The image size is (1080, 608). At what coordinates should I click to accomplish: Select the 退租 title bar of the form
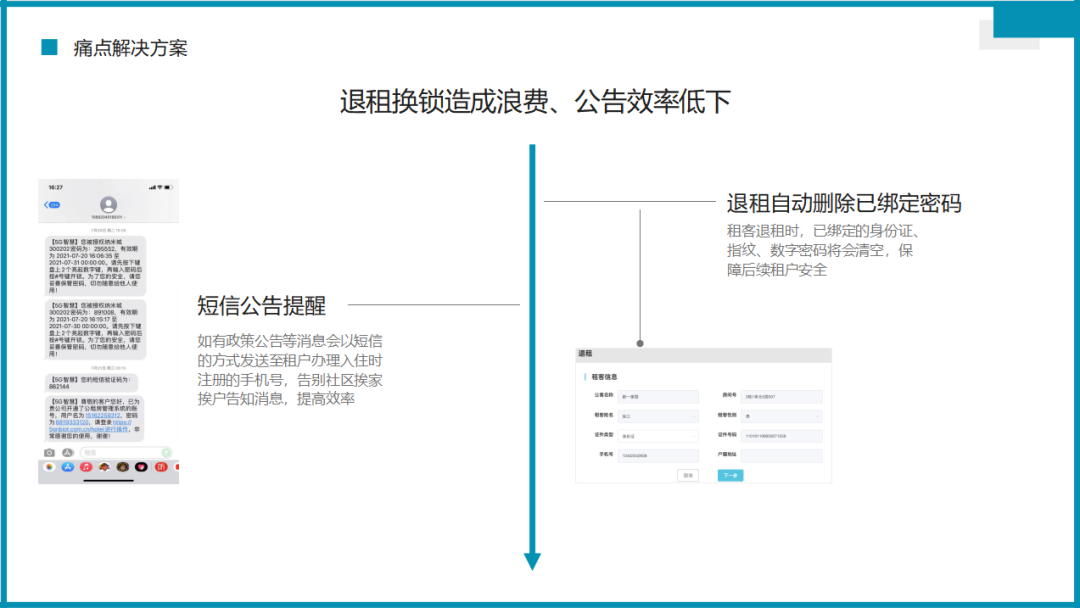585,353
